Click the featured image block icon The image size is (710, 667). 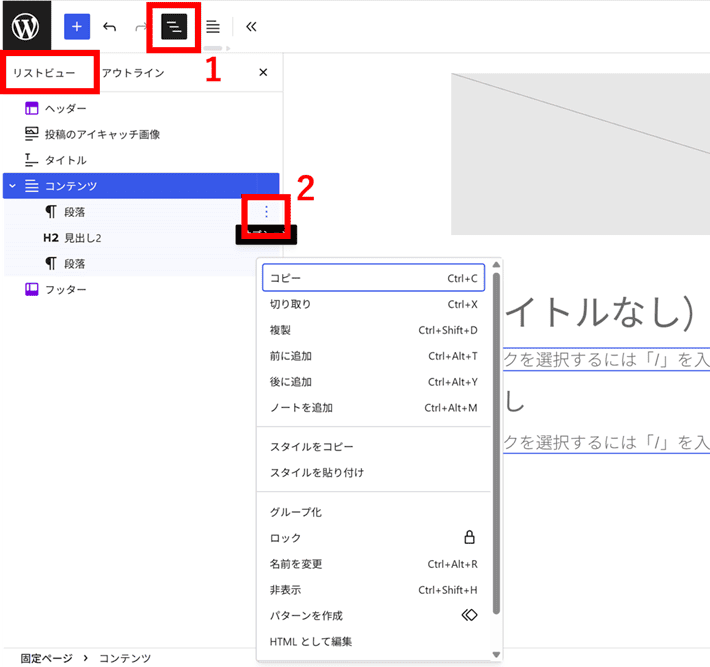coord(32,134)
